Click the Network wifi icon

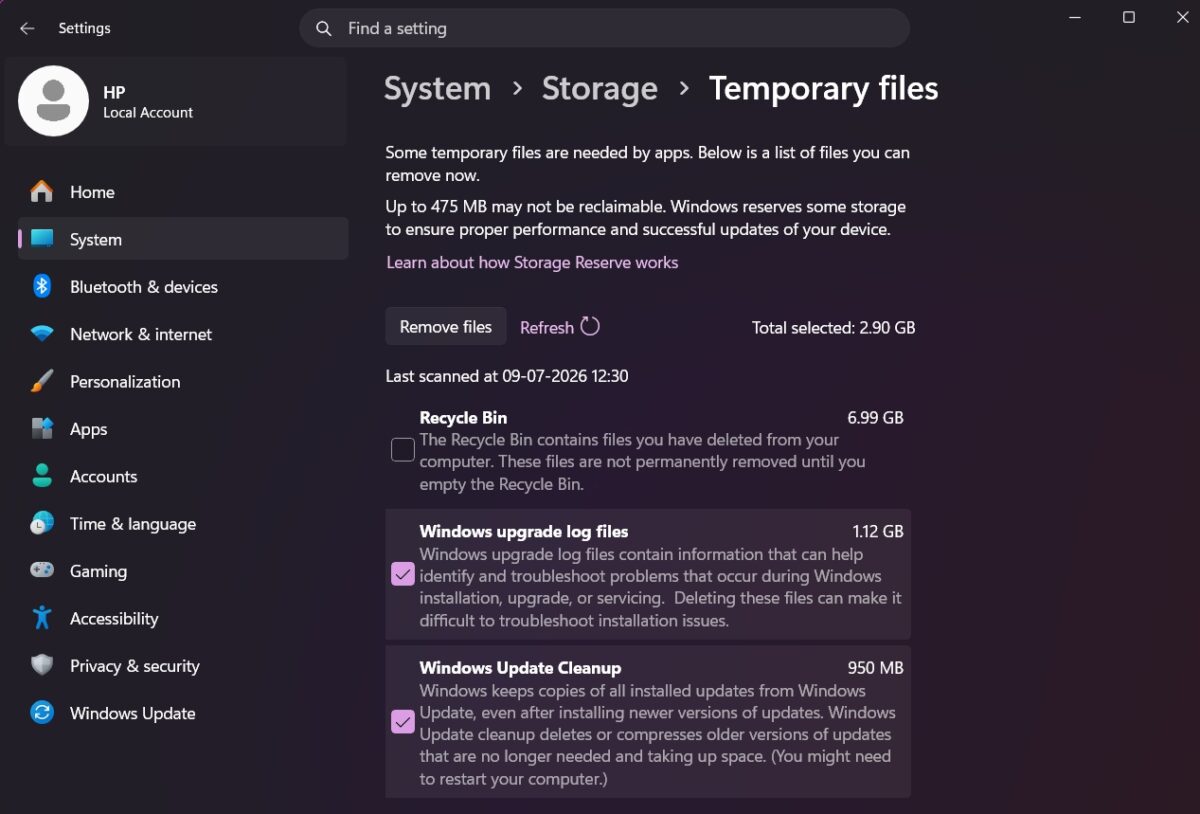coord(42,334)
